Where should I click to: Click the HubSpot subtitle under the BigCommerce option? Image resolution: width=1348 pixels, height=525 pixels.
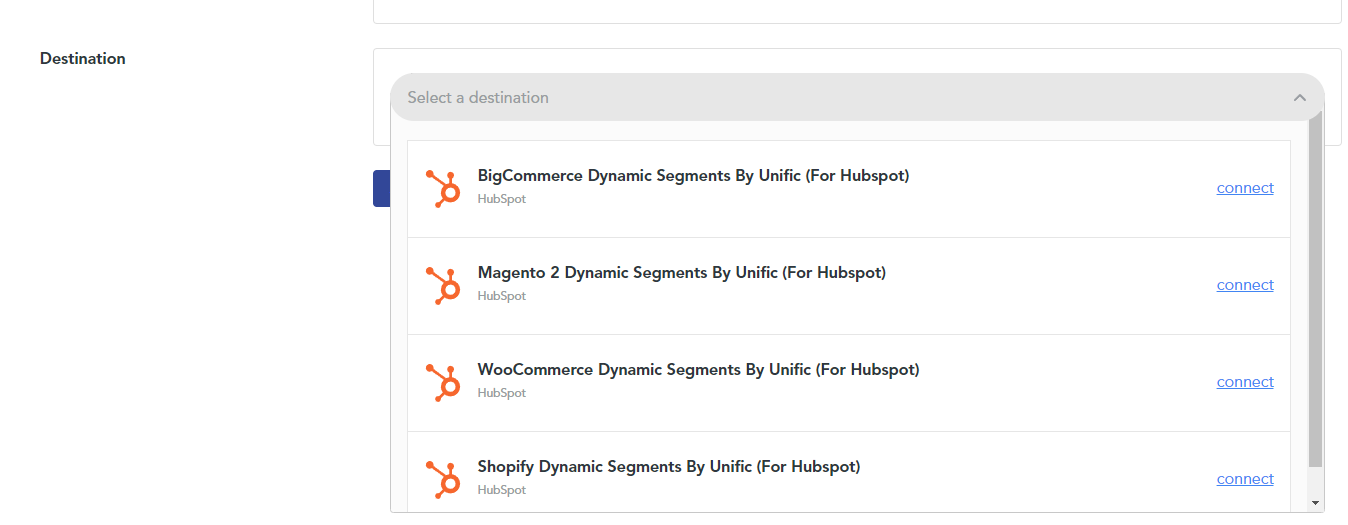(502, 199)
